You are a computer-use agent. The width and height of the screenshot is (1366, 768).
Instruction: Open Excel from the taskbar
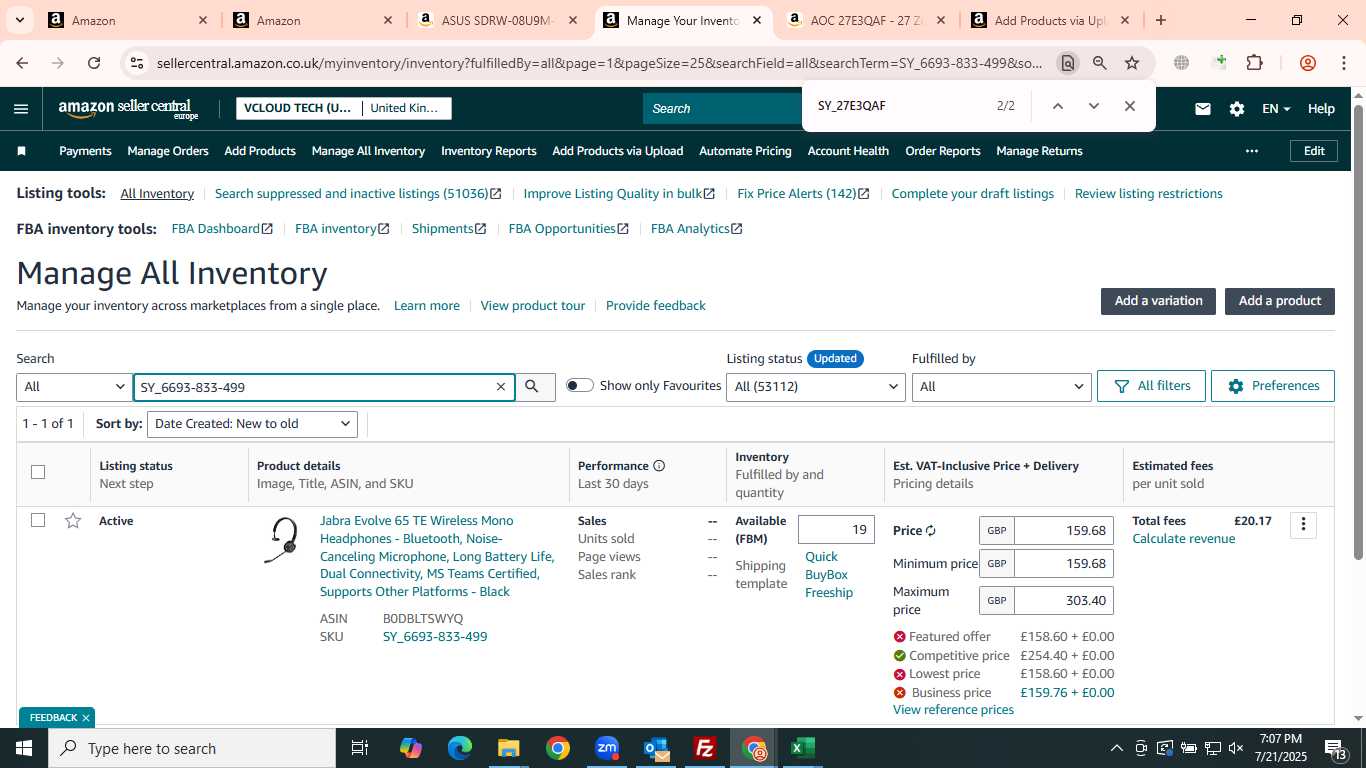tap(802, 748)
